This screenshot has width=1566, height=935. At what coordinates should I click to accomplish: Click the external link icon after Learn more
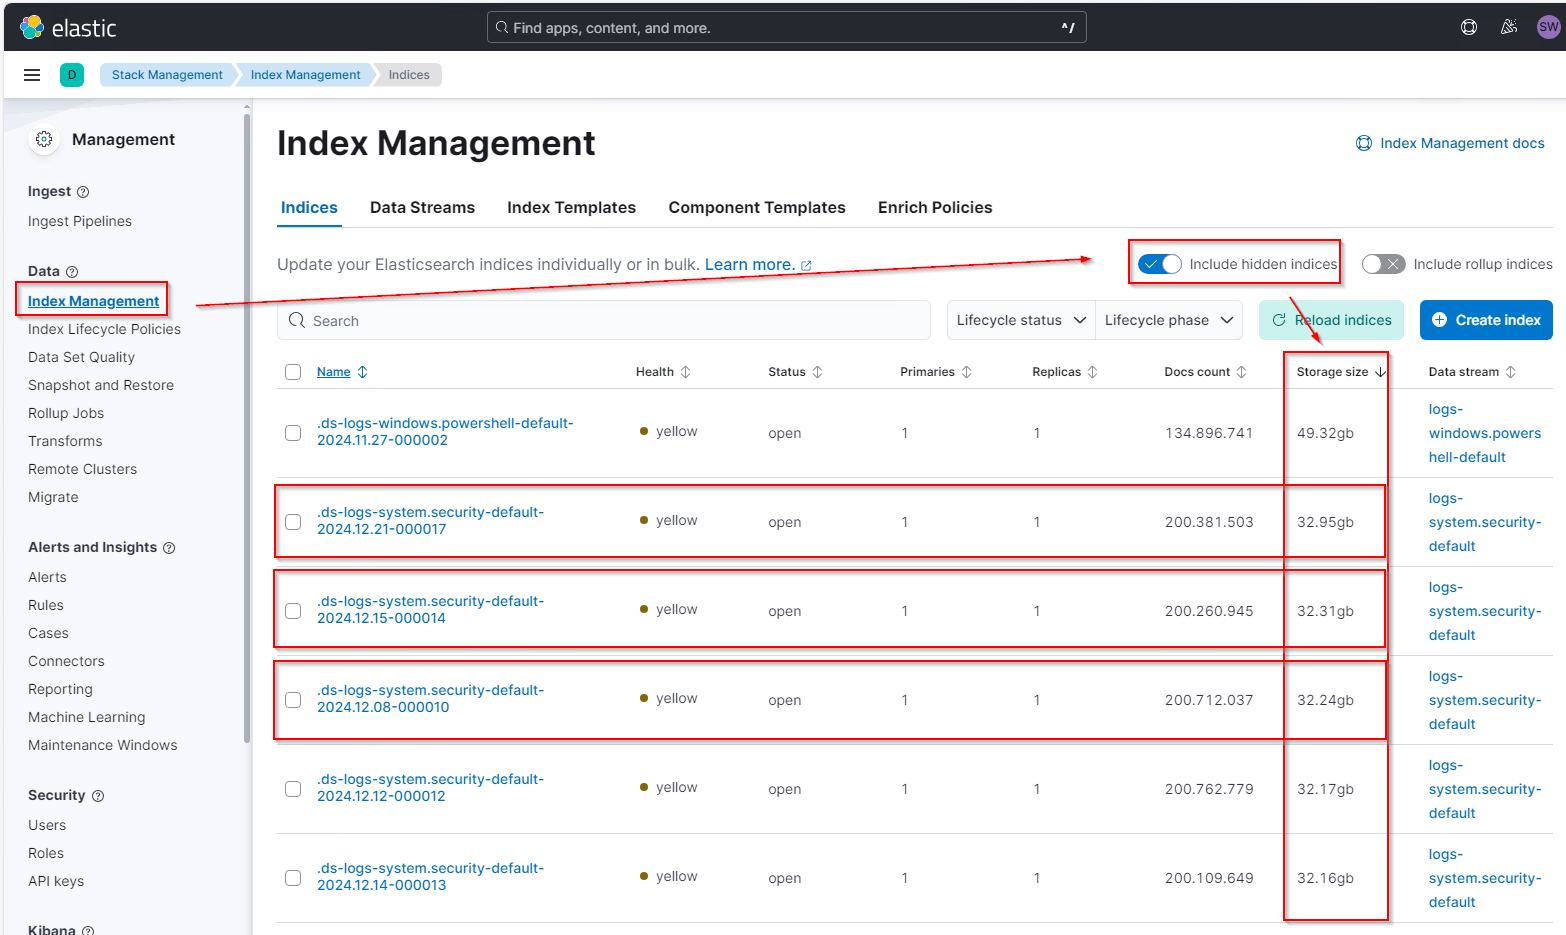click(806, 266)
